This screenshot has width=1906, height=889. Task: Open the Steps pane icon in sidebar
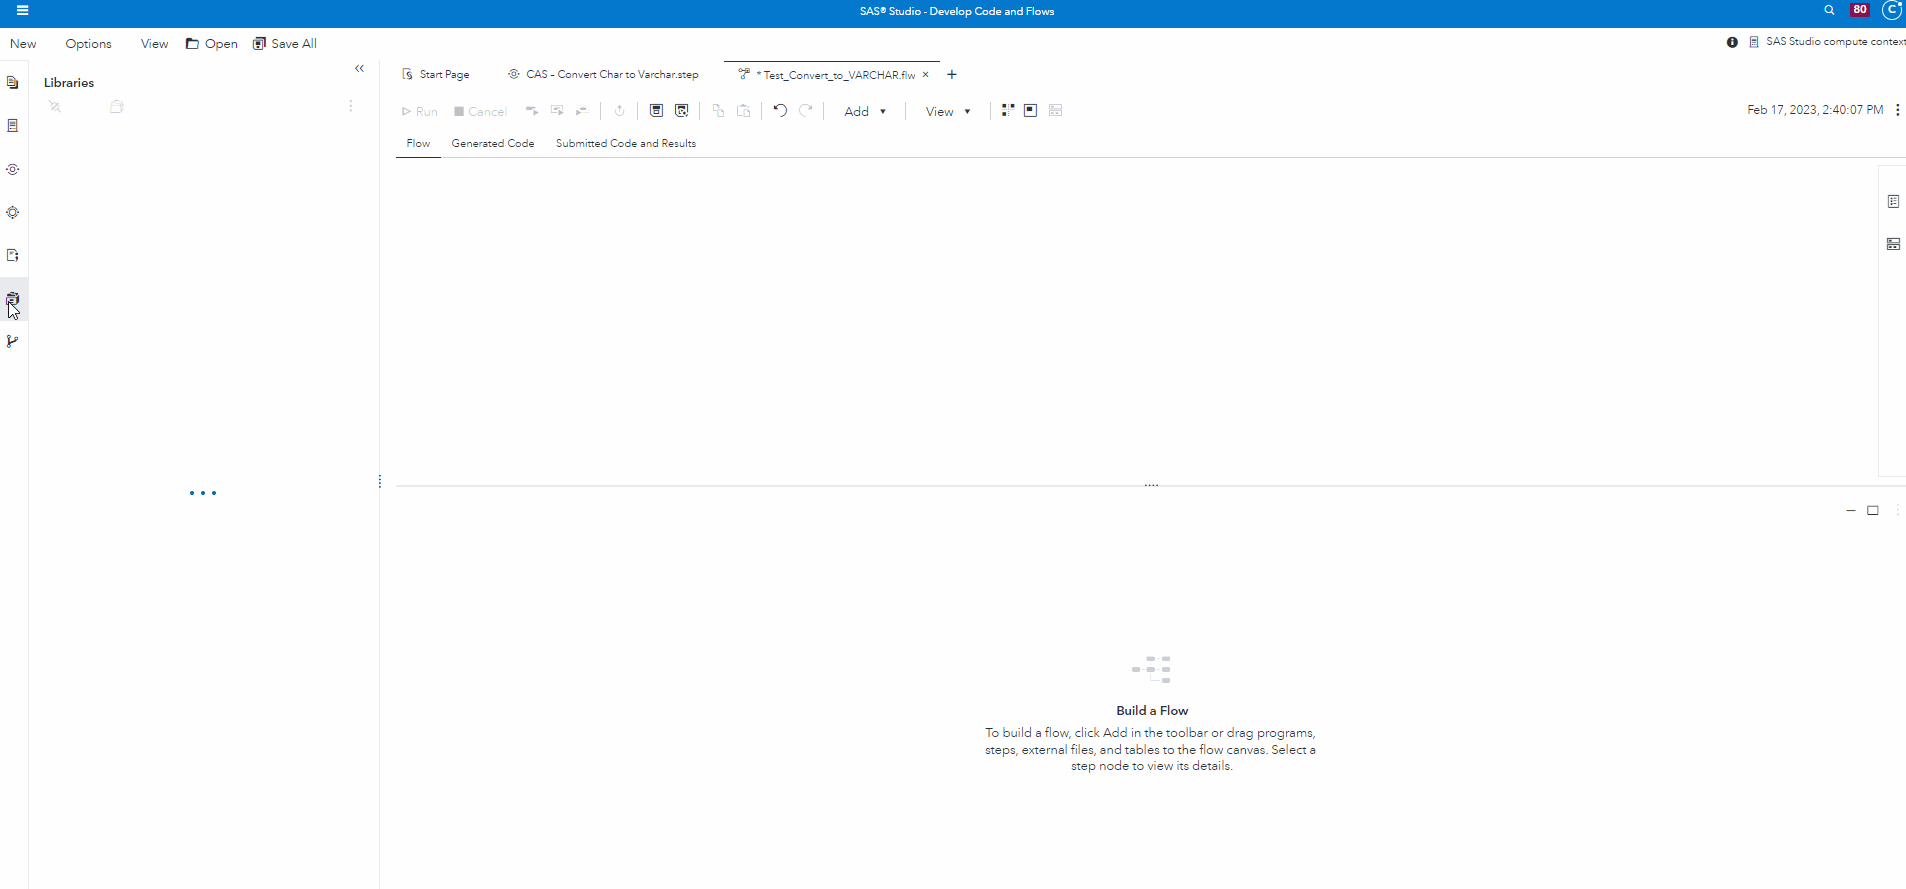point(12,170)
